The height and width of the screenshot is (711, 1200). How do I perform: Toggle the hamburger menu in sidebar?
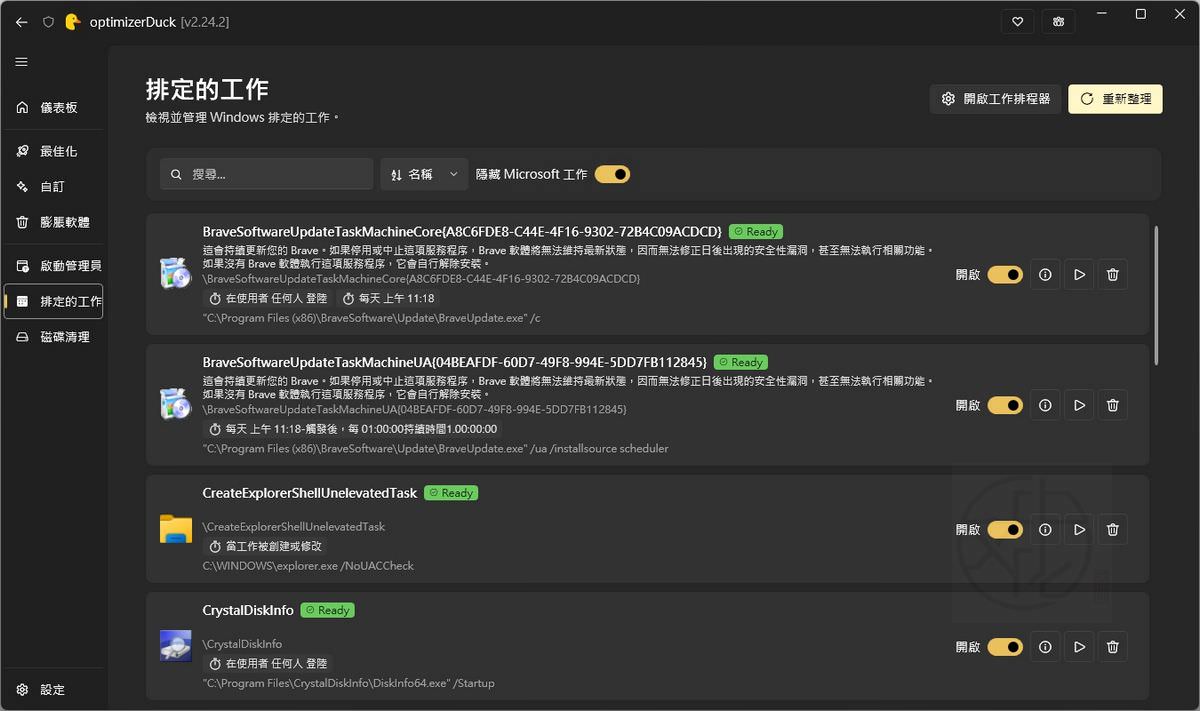[22, 62]
